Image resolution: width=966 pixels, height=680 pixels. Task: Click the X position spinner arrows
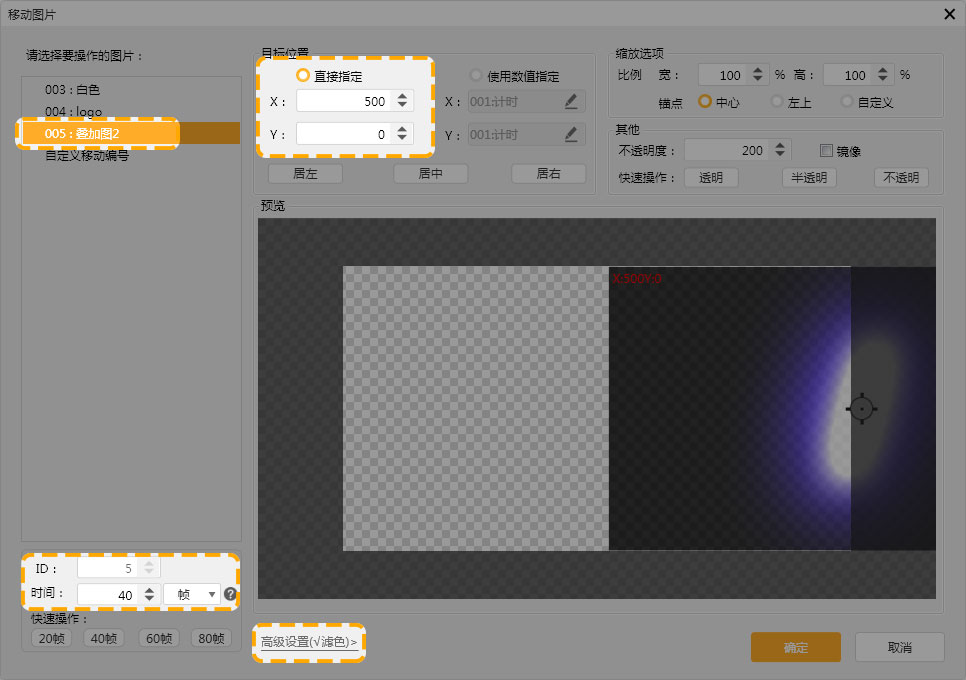click(402, 101)
